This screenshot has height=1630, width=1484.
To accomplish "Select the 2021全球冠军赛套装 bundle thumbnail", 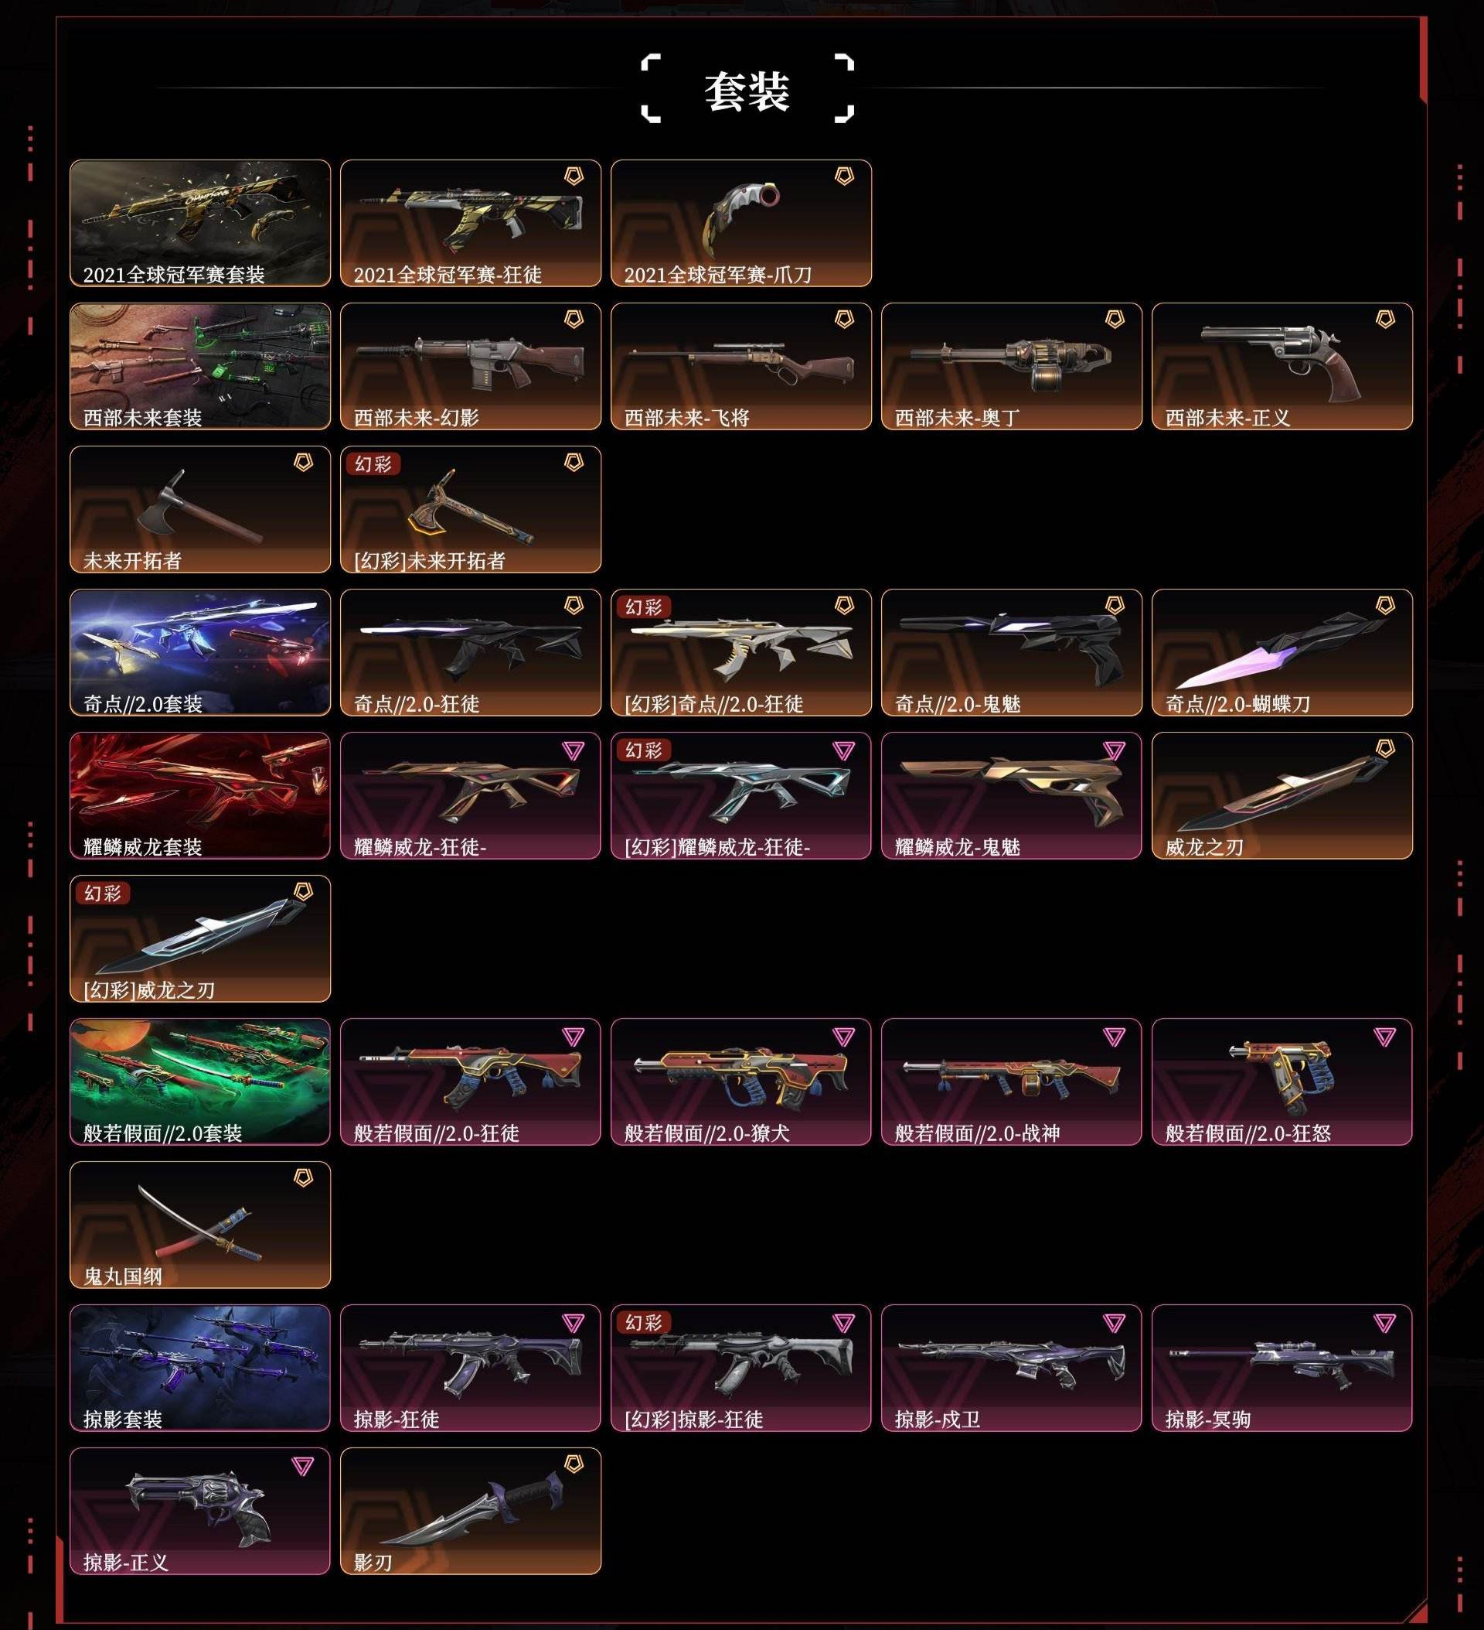I will (x=200, y=223).
